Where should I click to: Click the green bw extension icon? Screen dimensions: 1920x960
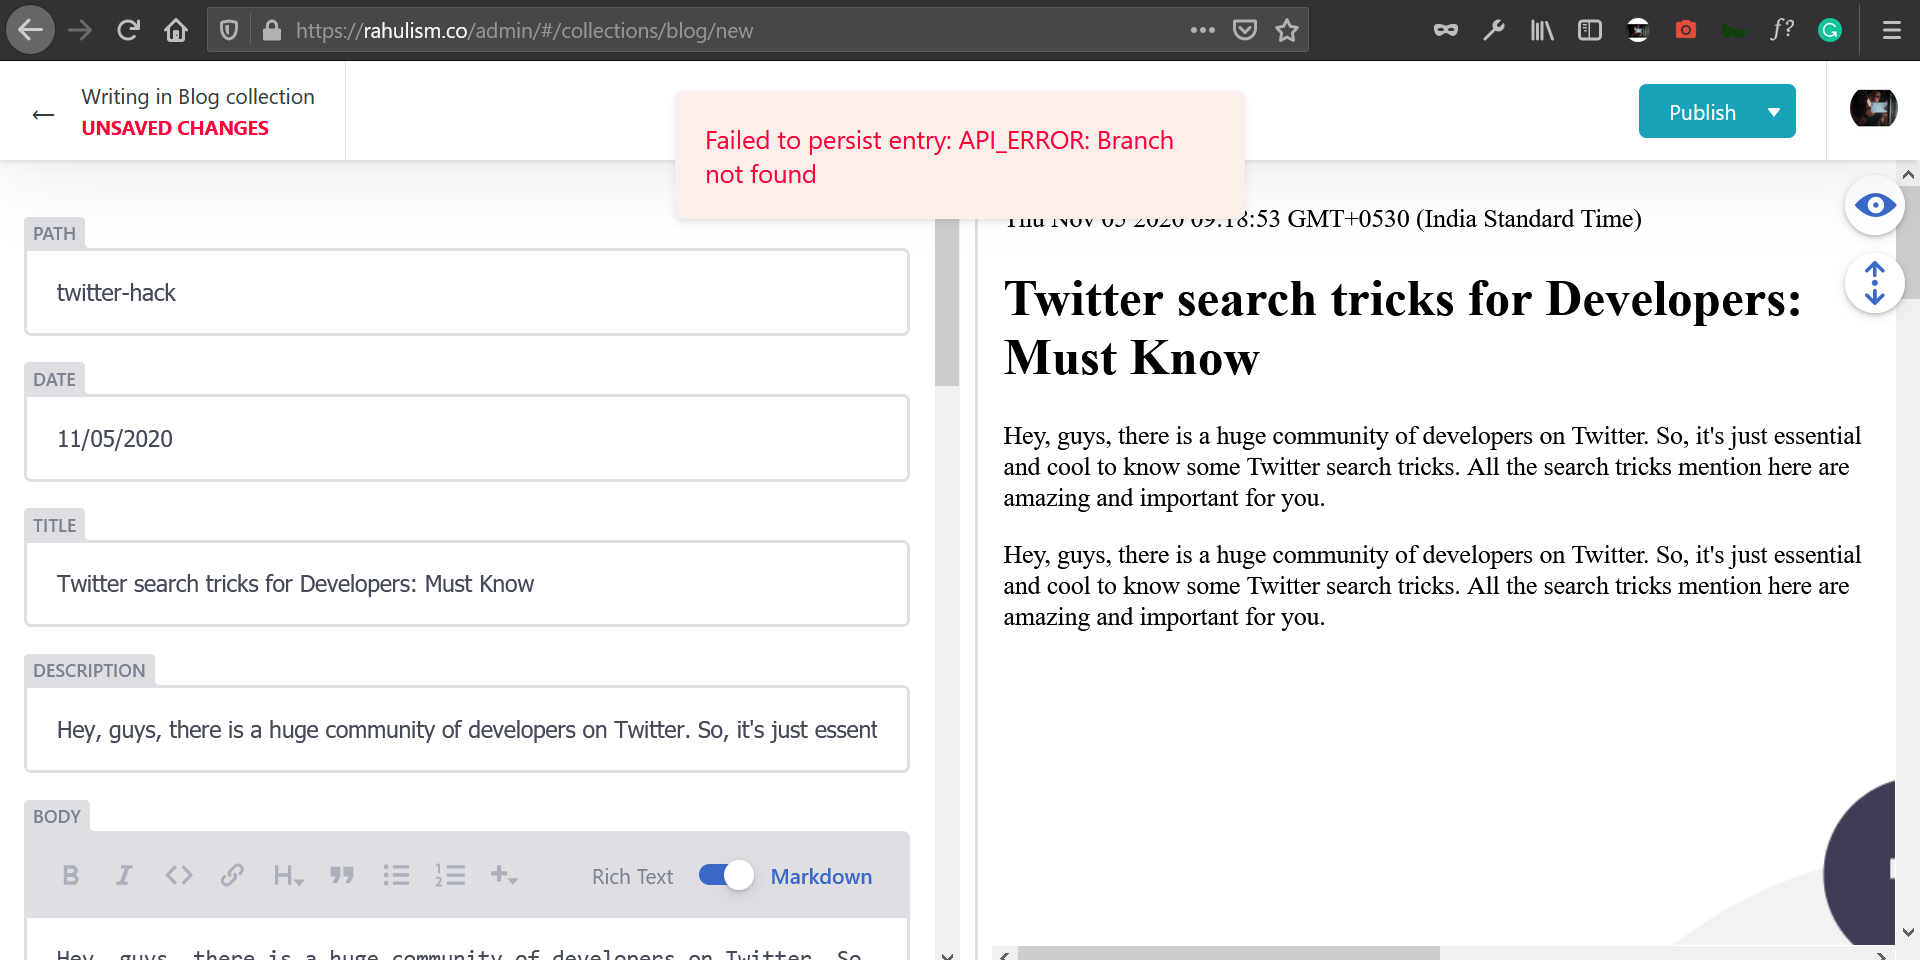[1734, 31]
